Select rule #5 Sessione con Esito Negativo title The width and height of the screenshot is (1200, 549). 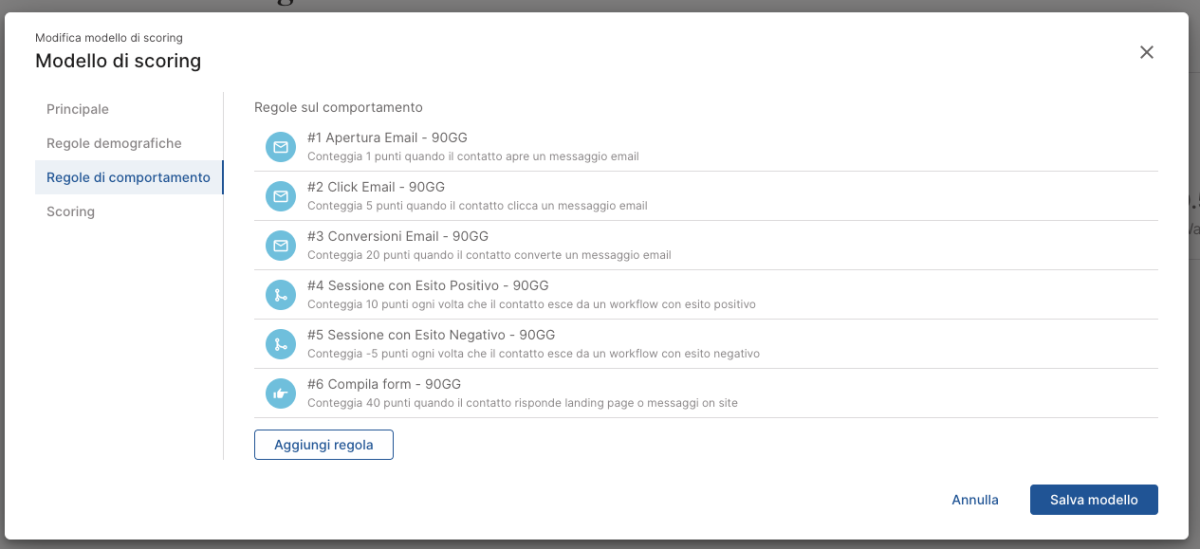click(431, 335)
